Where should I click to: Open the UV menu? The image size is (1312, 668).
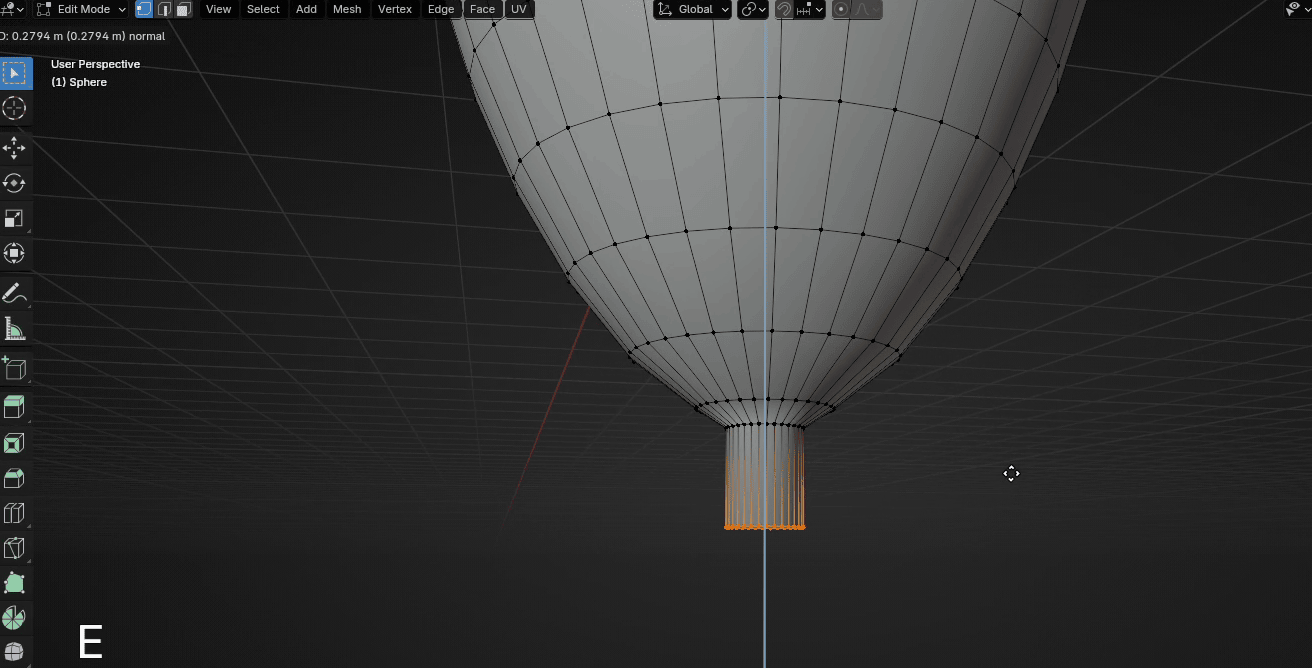coord(518,9)
